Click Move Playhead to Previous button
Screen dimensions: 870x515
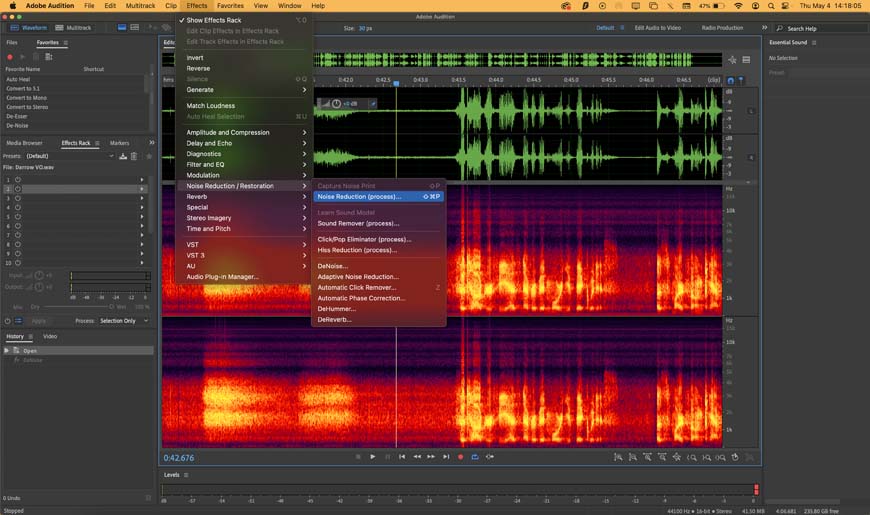(402, 457)
